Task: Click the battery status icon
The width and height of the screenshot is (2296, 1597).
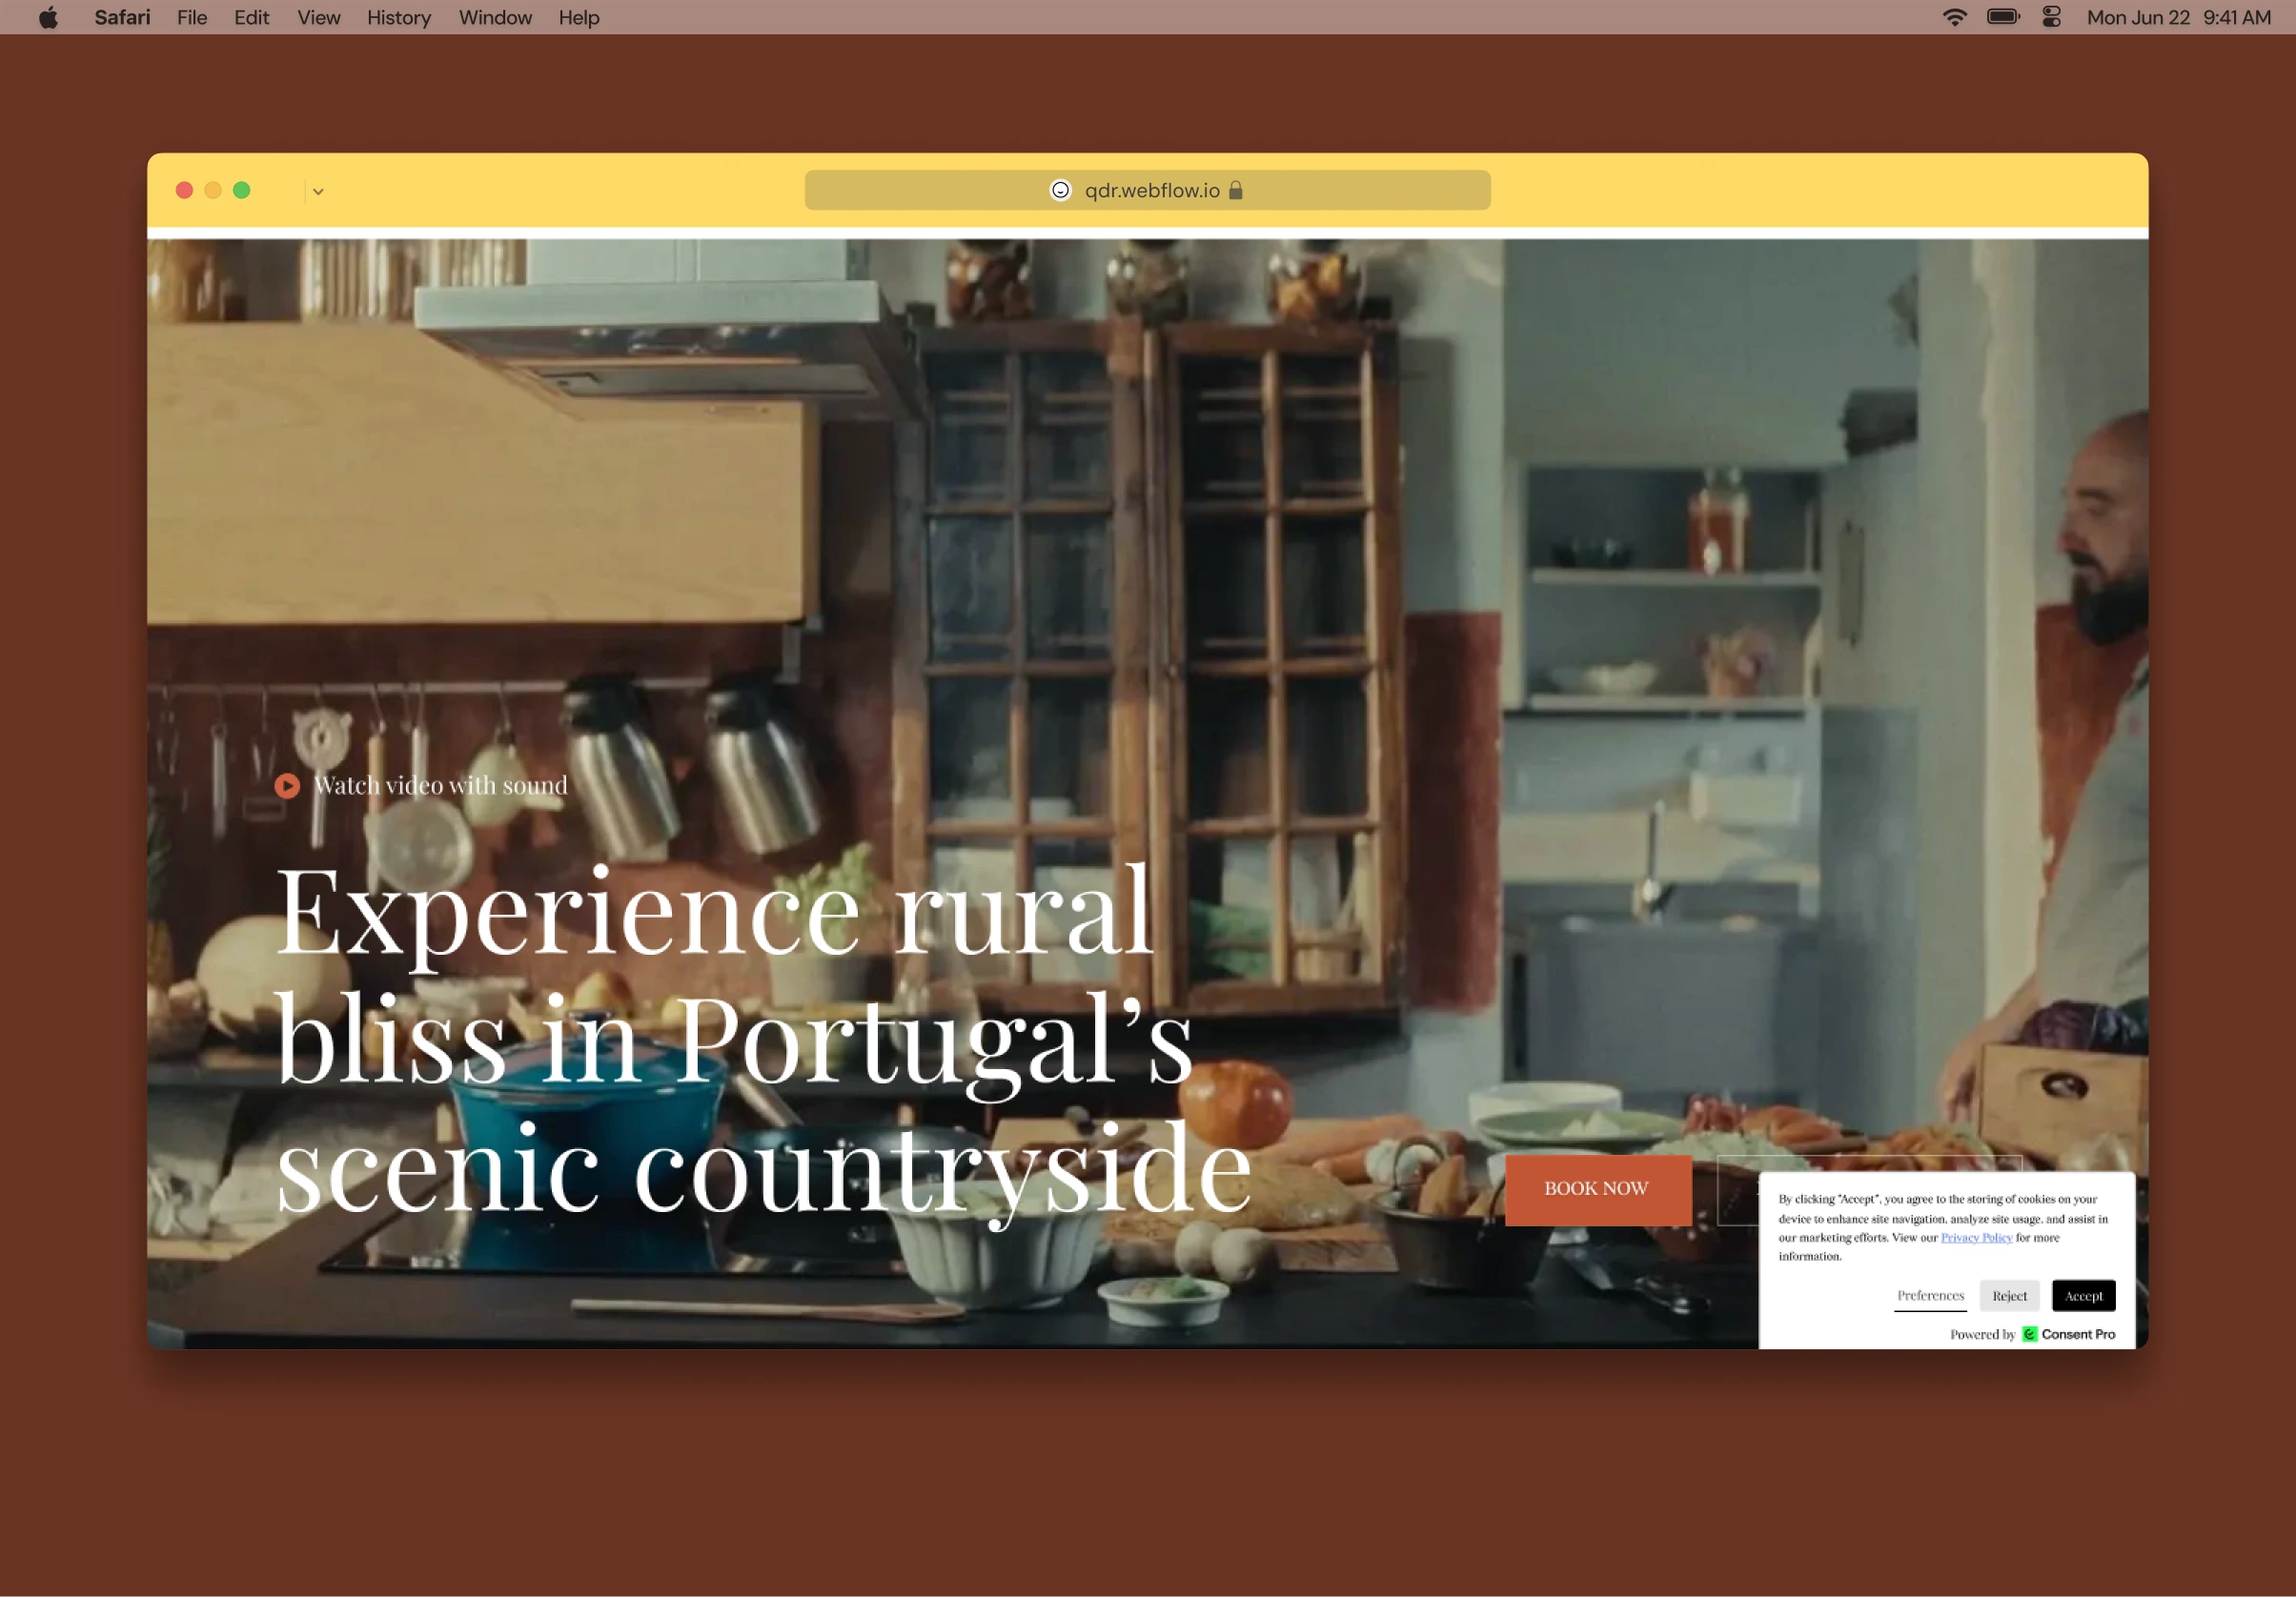Action: click(x=2003, y=18)
